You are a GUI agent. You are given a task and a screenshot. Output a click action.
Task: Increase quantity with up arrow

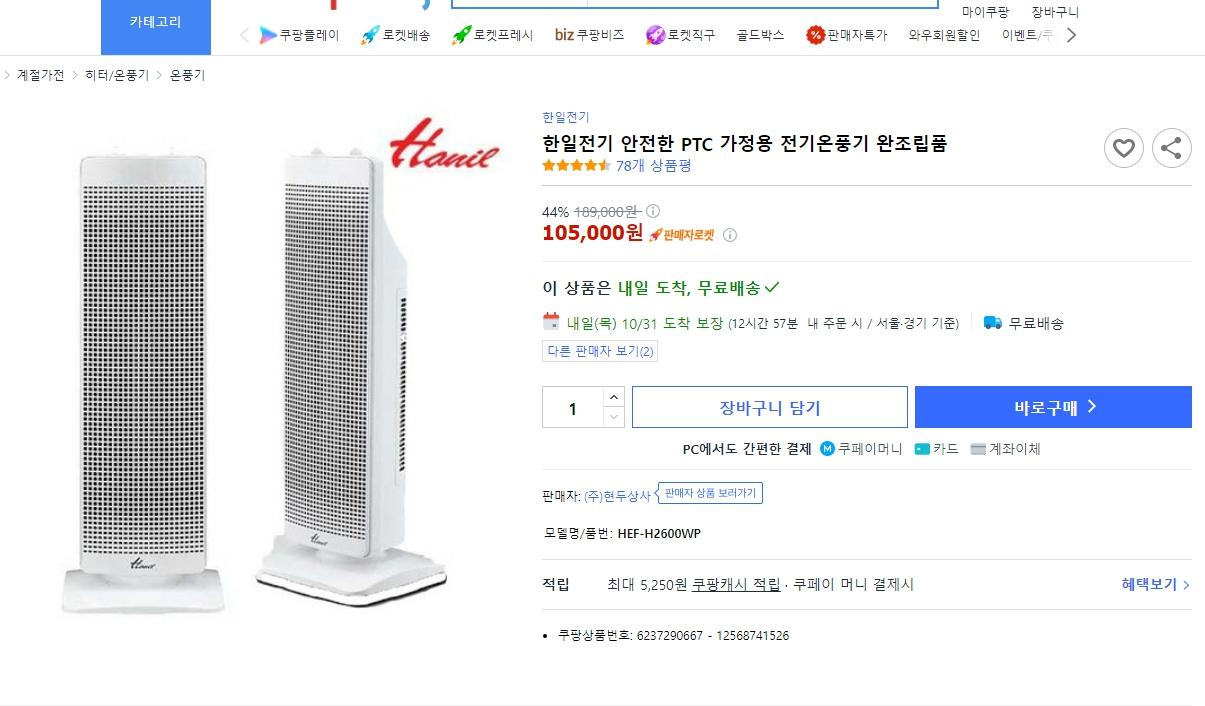tap(613, 397)
